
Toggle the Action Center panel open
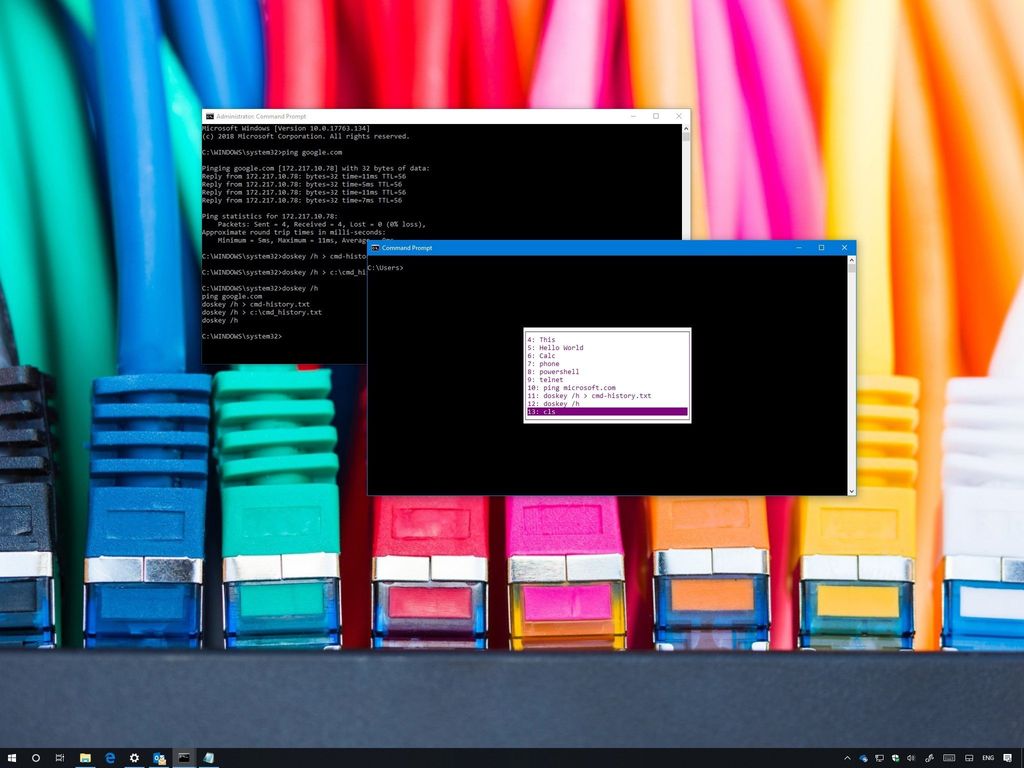click(x=1008, y=758)
